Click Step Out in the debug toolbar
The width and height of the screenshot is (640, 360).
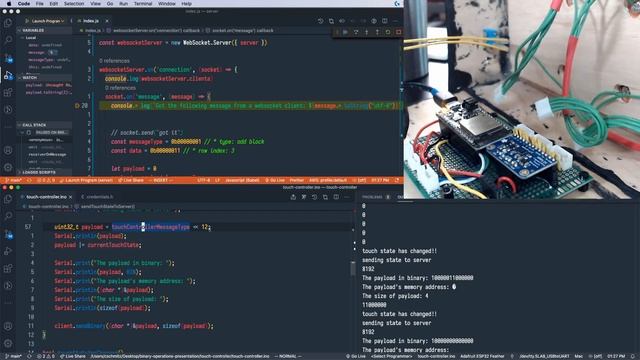click(x=377, y=32)
